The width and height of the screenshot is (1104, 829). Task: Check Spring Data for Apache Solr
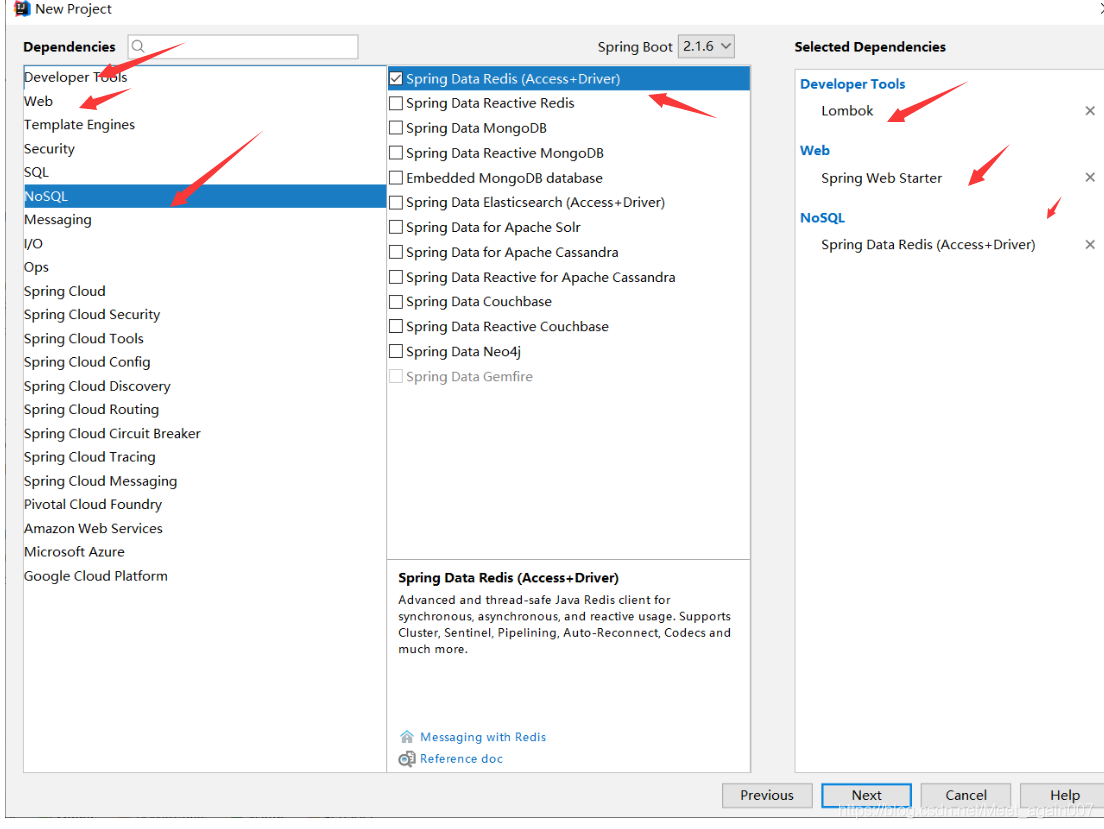396,227
